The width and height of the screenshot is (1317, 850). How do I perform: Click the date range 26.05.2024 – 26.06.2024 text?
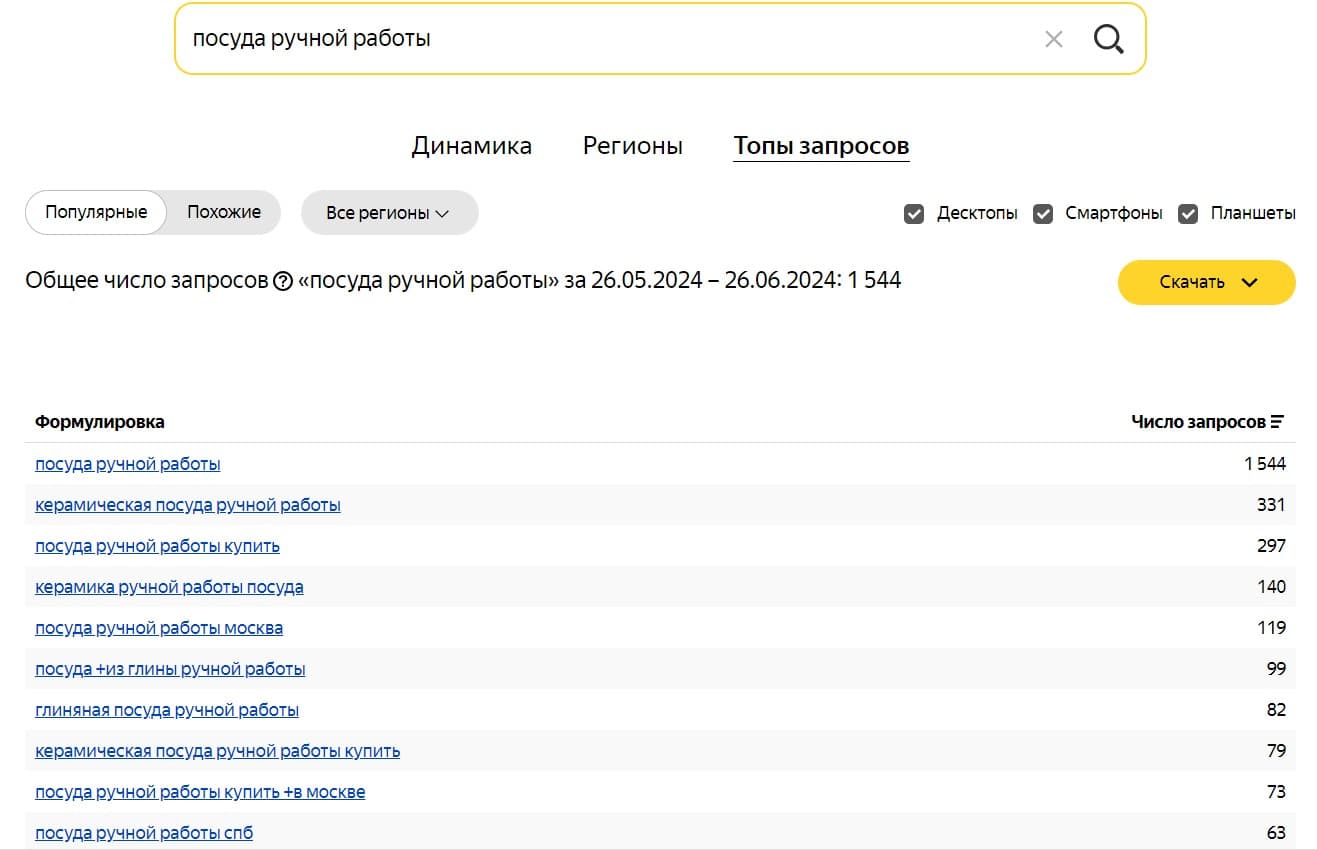[x=714, y=281]
